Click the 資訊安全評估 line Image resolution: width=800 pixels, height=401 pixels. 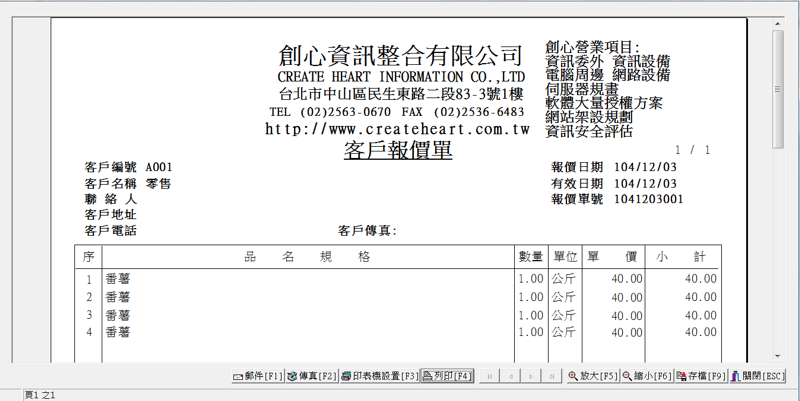click(x=589, y=131)
